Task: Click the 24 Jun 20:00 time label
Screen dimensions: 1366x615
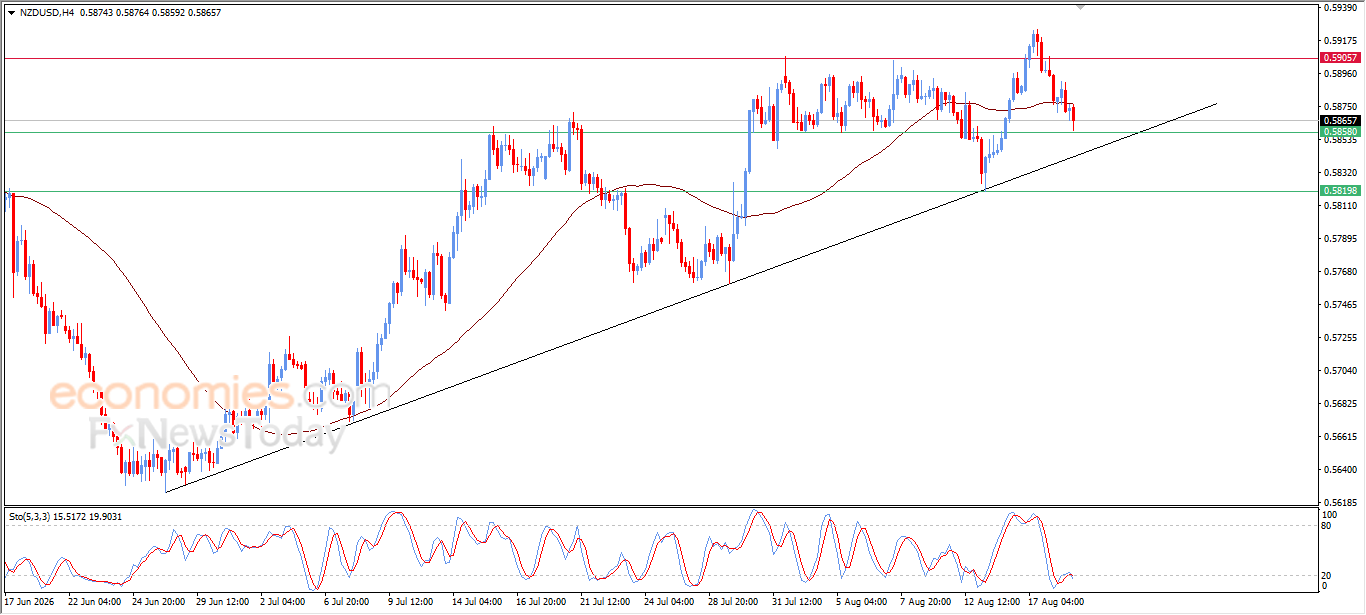Action: coord(157,602)
